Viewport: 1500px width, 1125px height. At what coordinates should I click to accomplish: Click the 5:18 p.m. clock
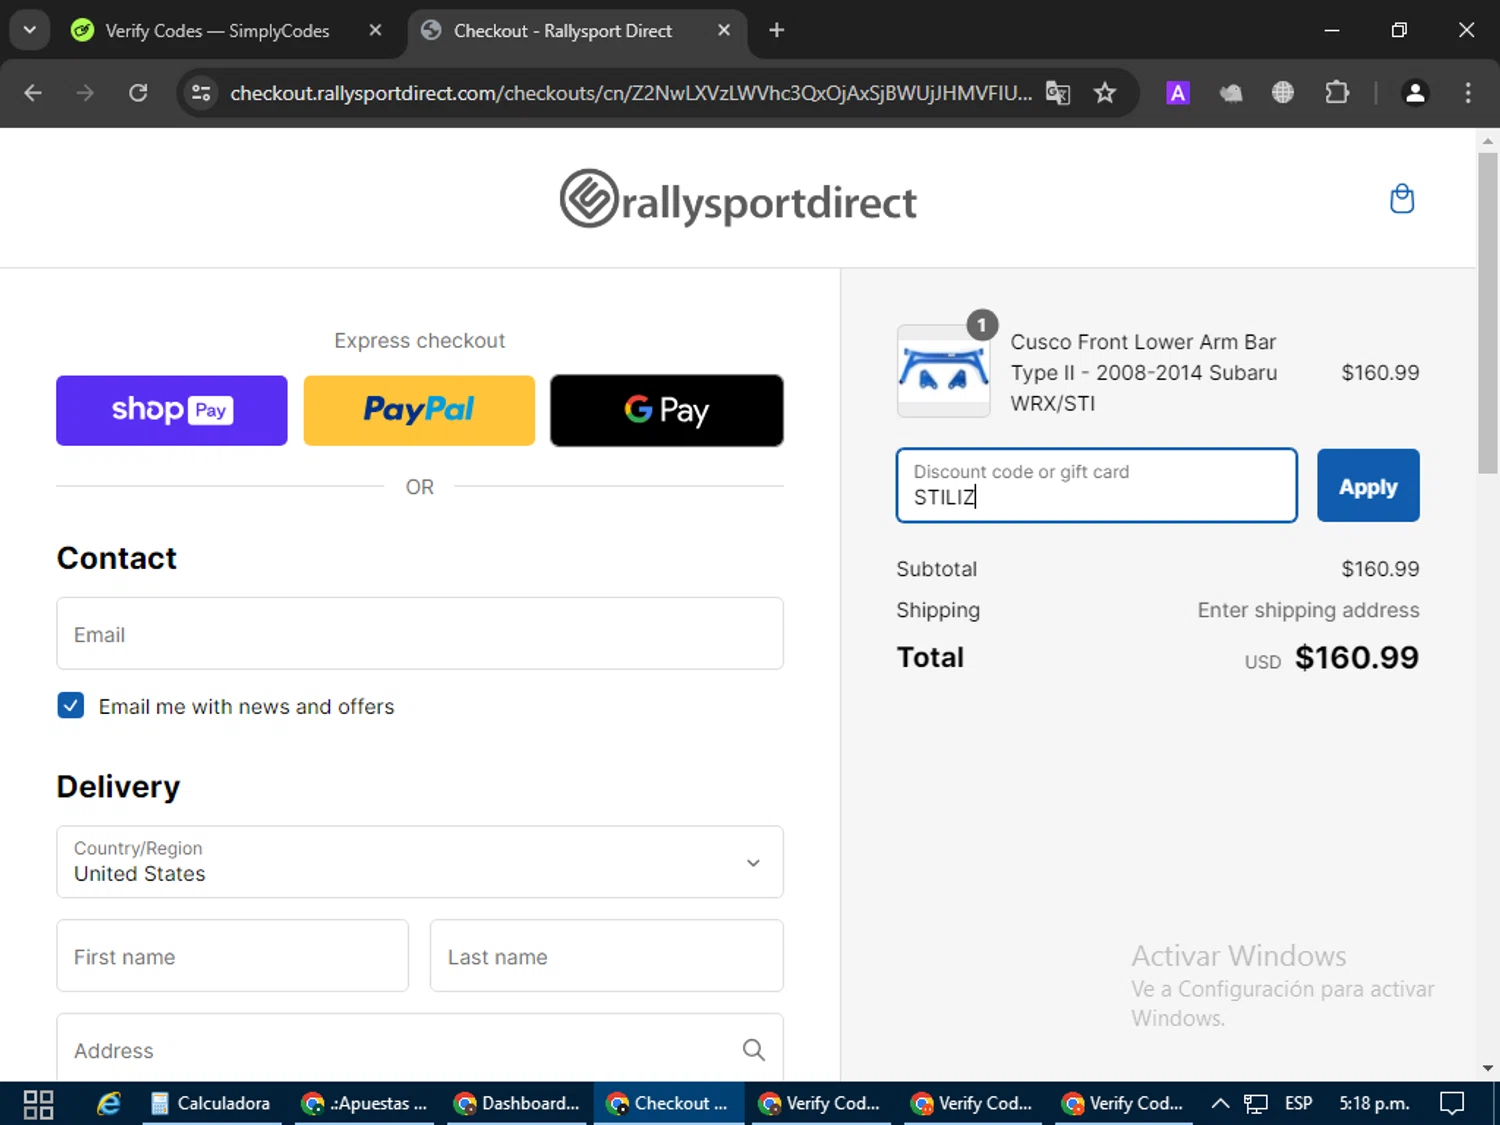[1375, 1104]
